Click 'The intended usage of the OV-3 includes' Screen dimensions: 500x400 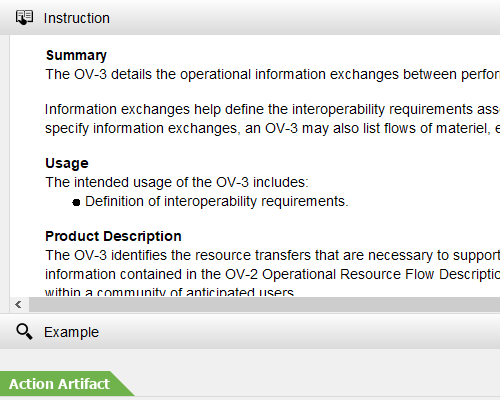point(177,182)
